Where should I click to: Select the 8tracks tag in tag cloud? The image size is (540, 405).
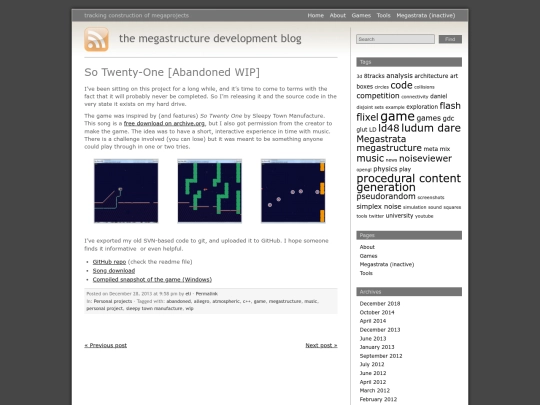coord(374,76)
